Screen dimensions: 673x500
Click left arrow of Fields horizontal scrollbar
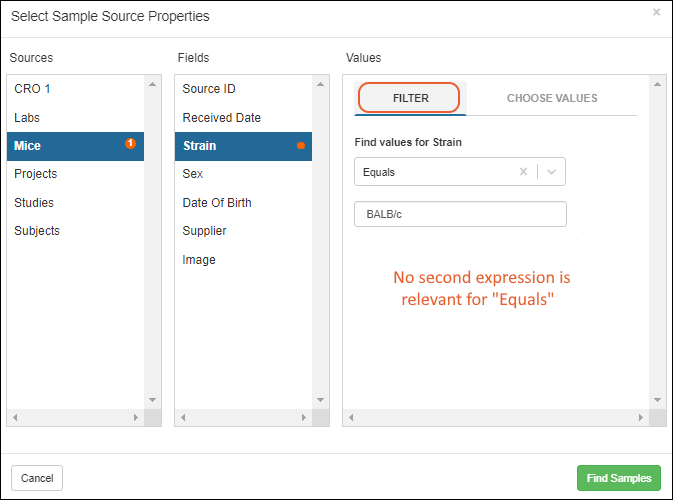(x=183, y=417)
